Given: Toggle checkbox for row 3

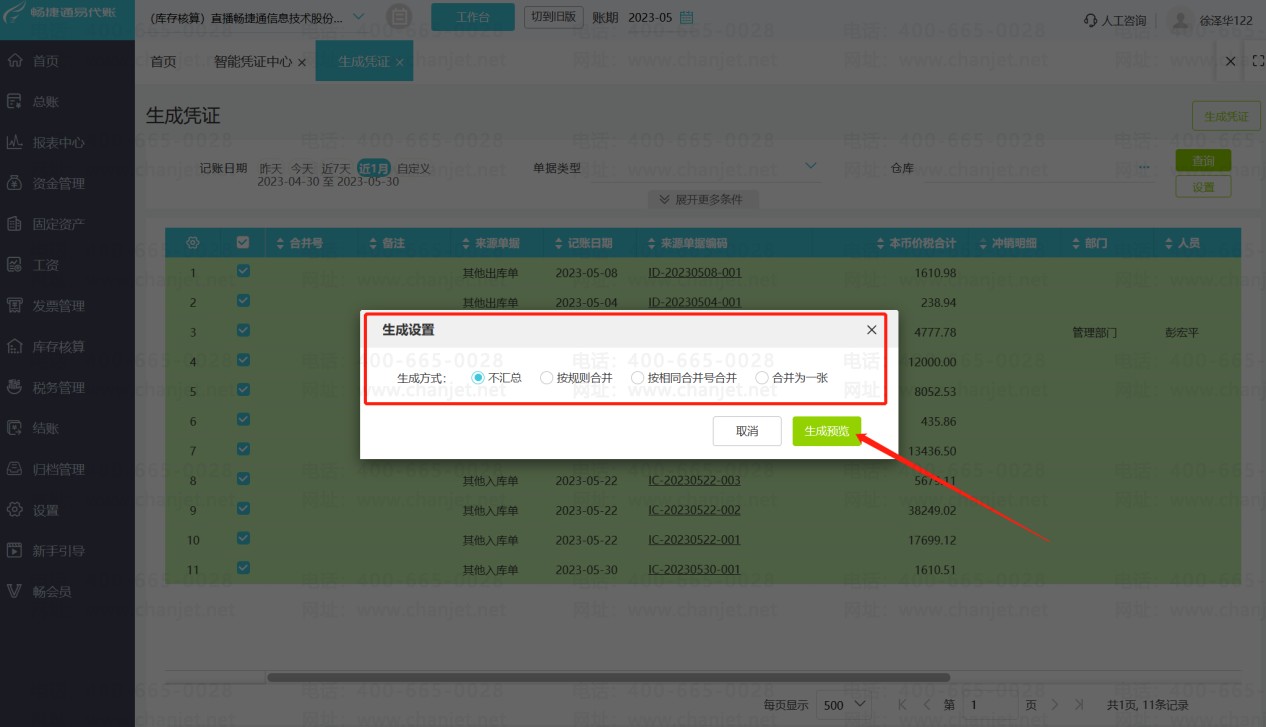Looking at the screenshot, I should coord(243,330).
